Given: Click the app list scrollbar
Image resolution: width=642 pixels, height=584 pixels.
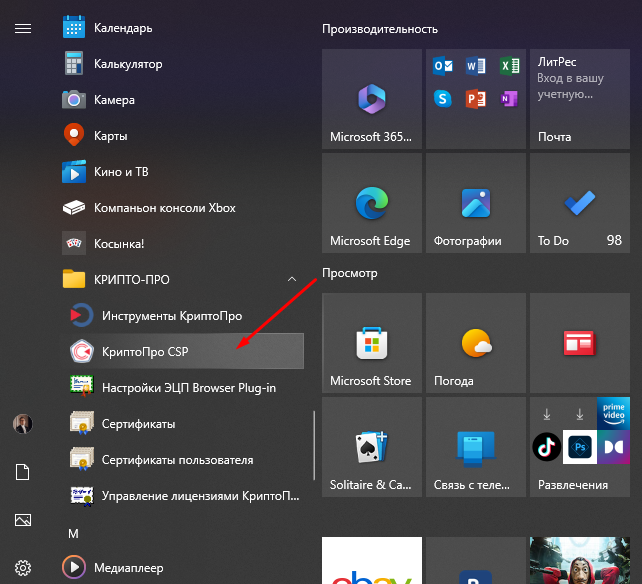Looking at the screenshot, I should pyautogui.click(x=314, y=445).
